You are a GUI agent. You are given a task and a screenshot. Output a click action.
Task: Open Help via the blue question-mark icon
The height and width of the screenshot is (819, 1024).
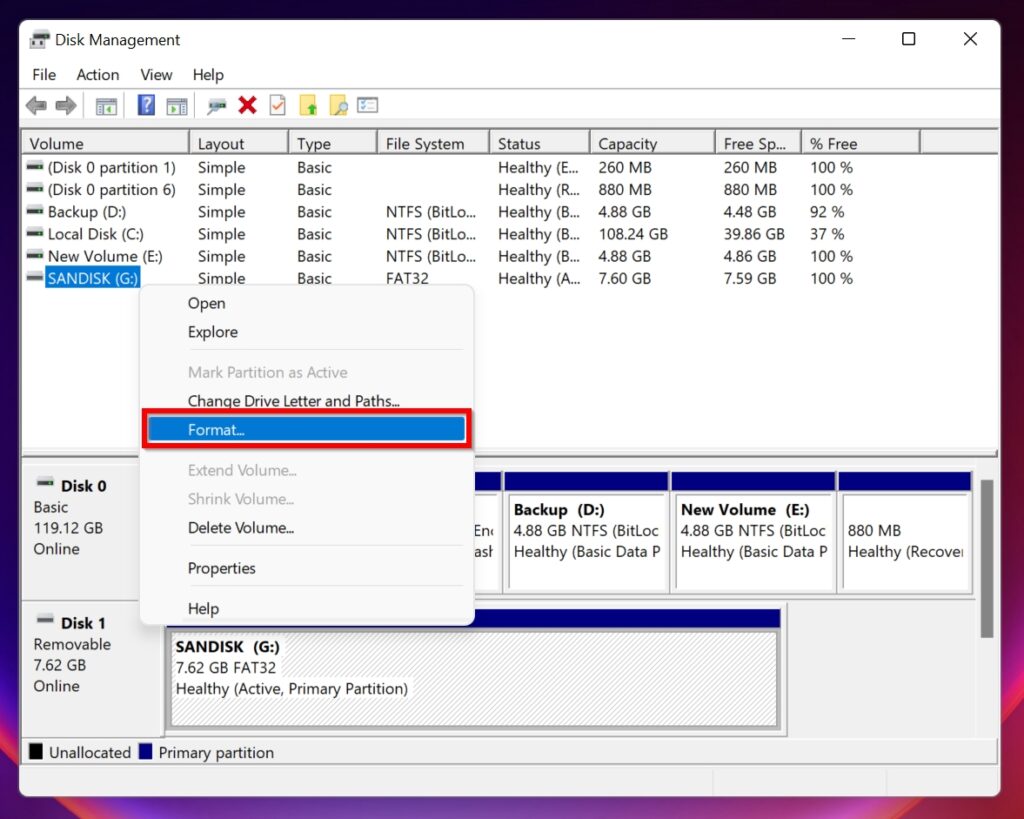pos(146,106)
